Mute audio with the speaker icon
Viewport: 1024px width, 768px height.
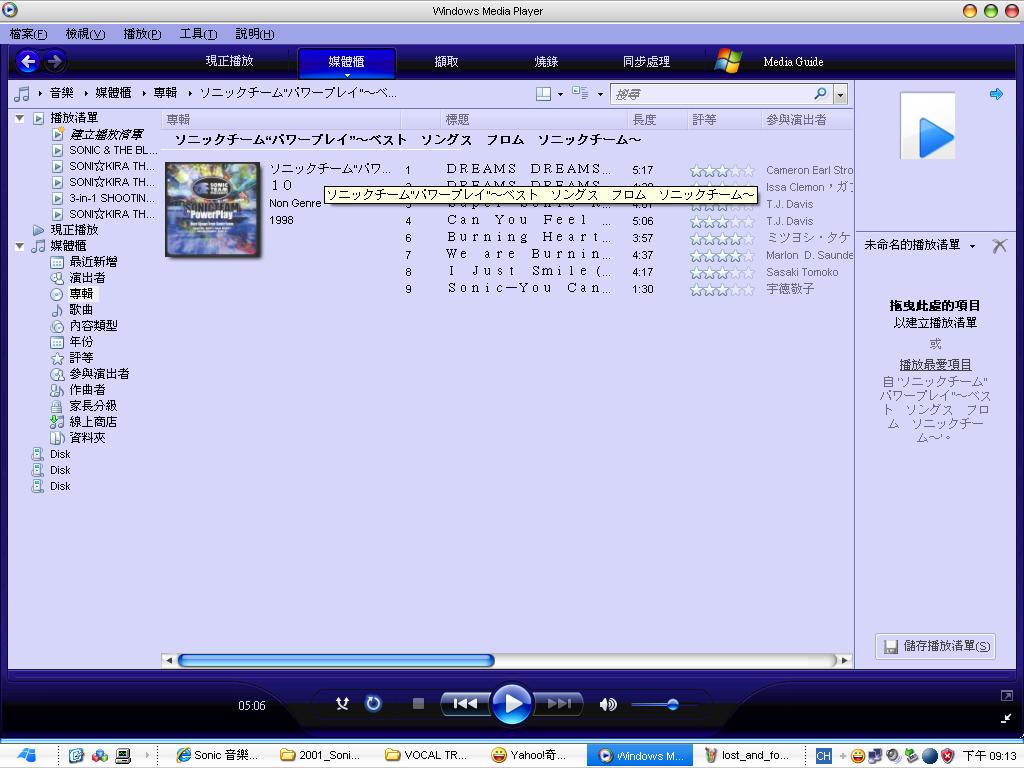608,704
